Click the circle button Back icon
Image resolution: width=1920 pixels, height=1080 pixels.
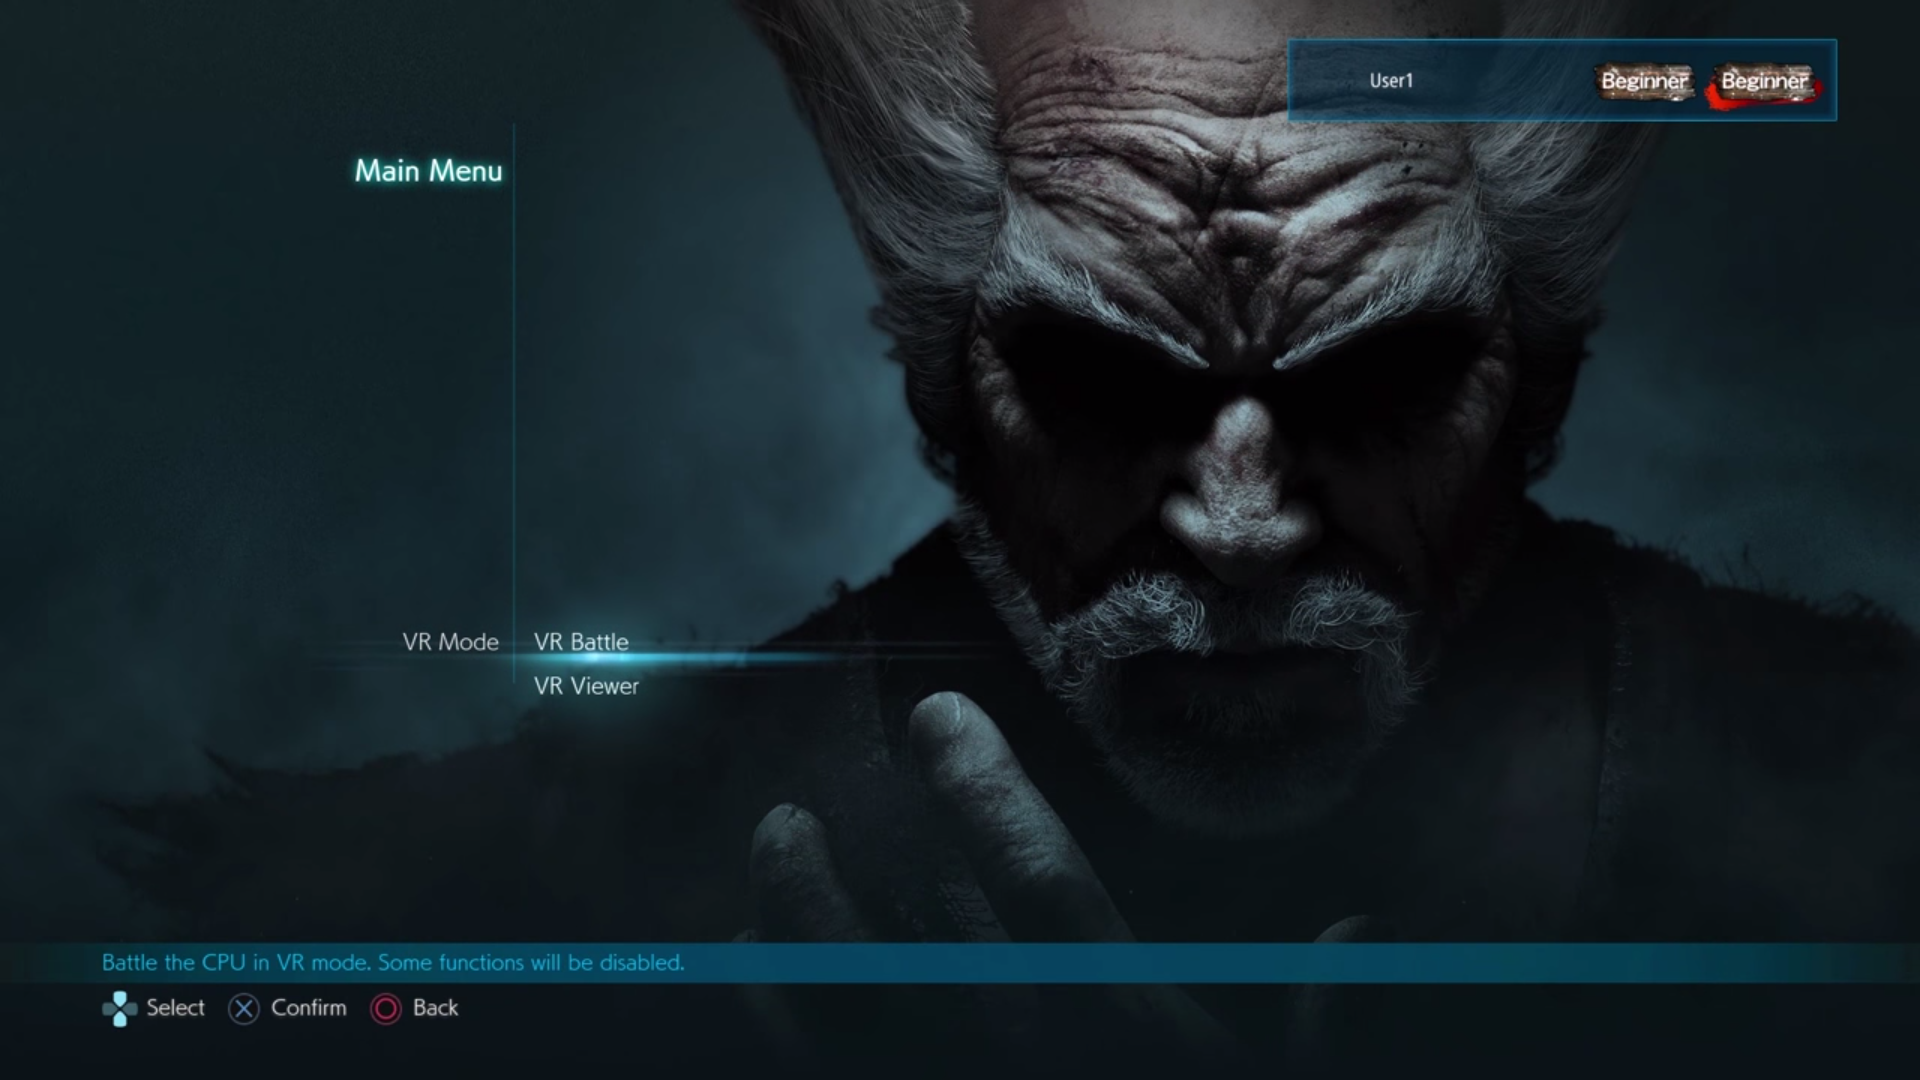coord(386,1009)
